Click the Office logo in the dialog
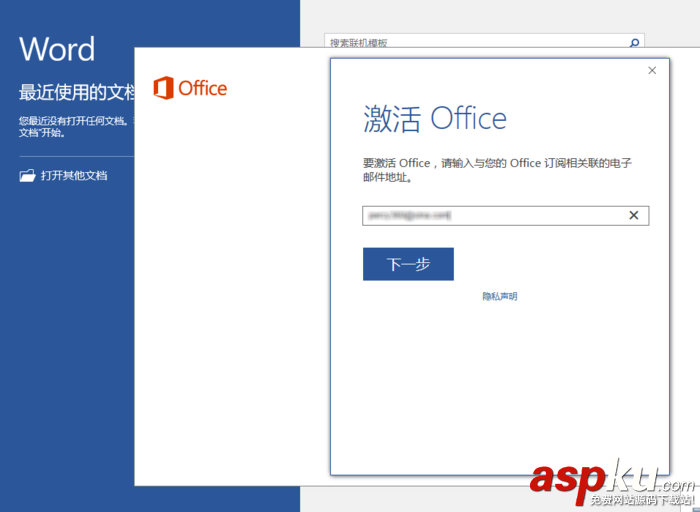This screenshot has width=700, height=512. [190, 87]
